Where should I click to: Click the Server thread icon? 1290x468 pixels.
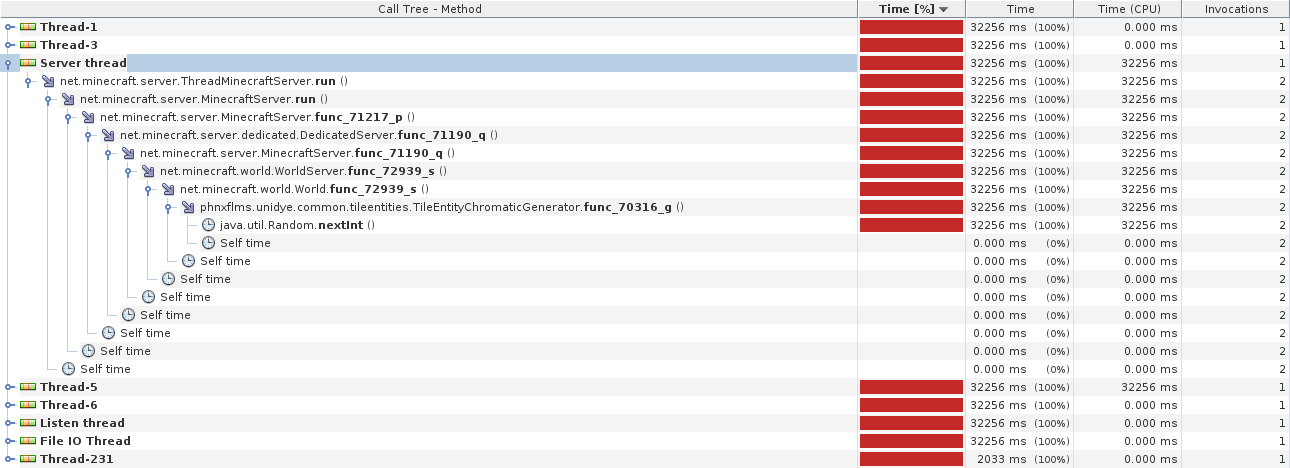click(28, 63)
